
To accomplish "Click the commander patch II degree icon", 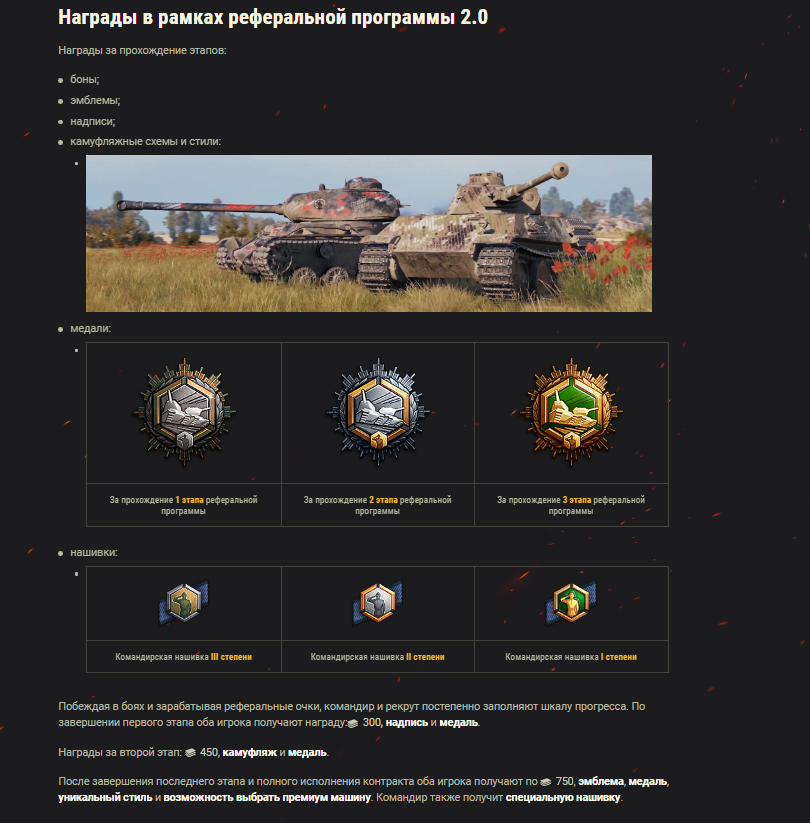I will 378,603.
